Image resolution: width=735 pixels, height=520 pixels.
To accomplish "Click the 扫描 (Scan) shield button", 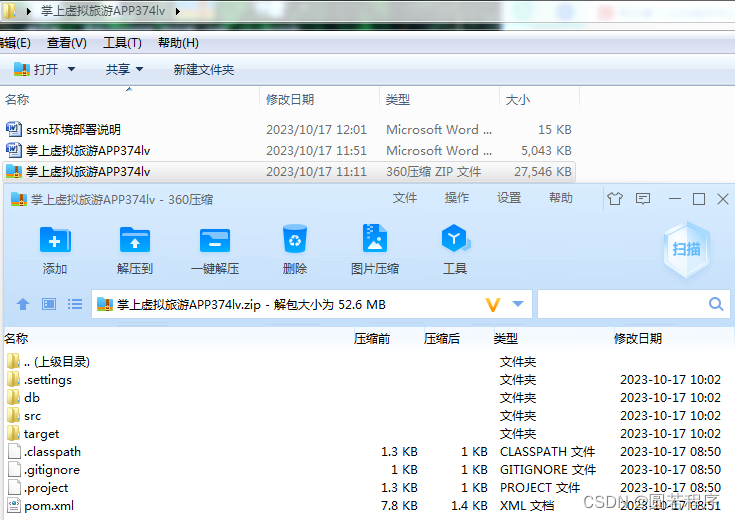I will (x=687, y=249).
